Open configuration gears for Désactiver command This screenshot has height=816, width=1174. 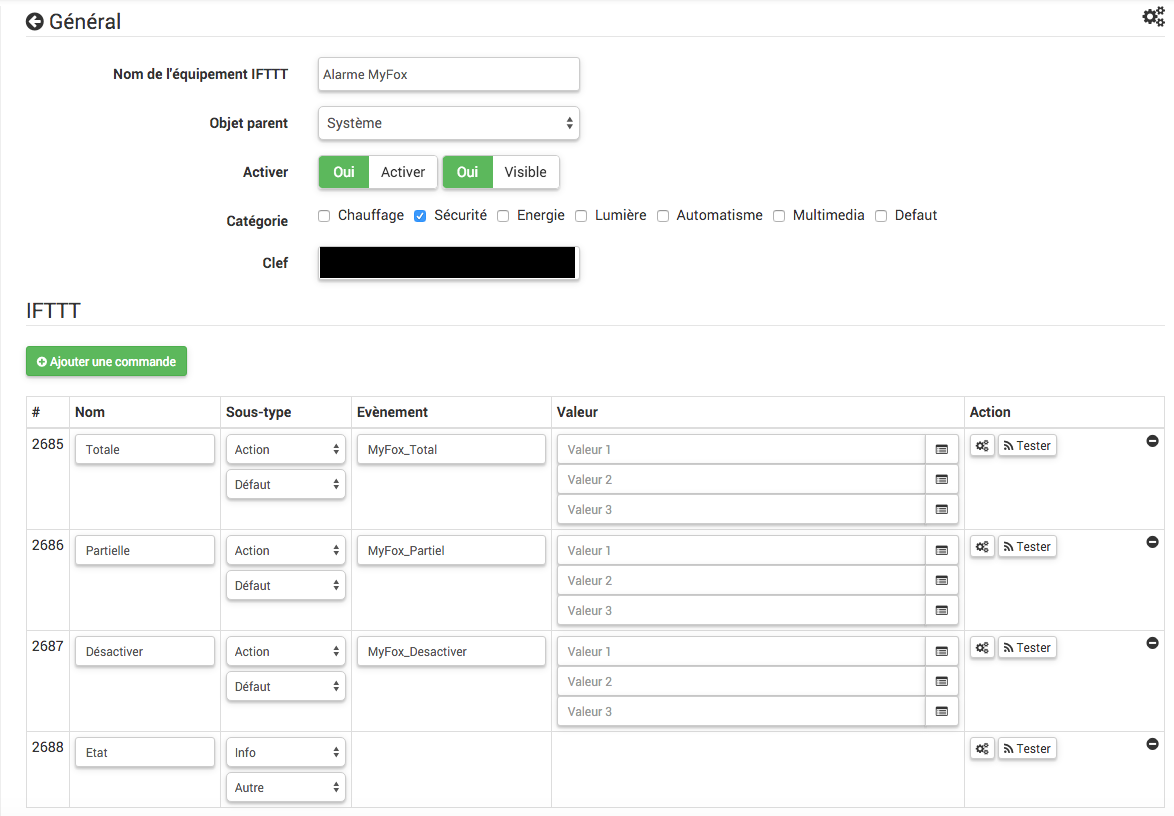click(x=982, y=648)
